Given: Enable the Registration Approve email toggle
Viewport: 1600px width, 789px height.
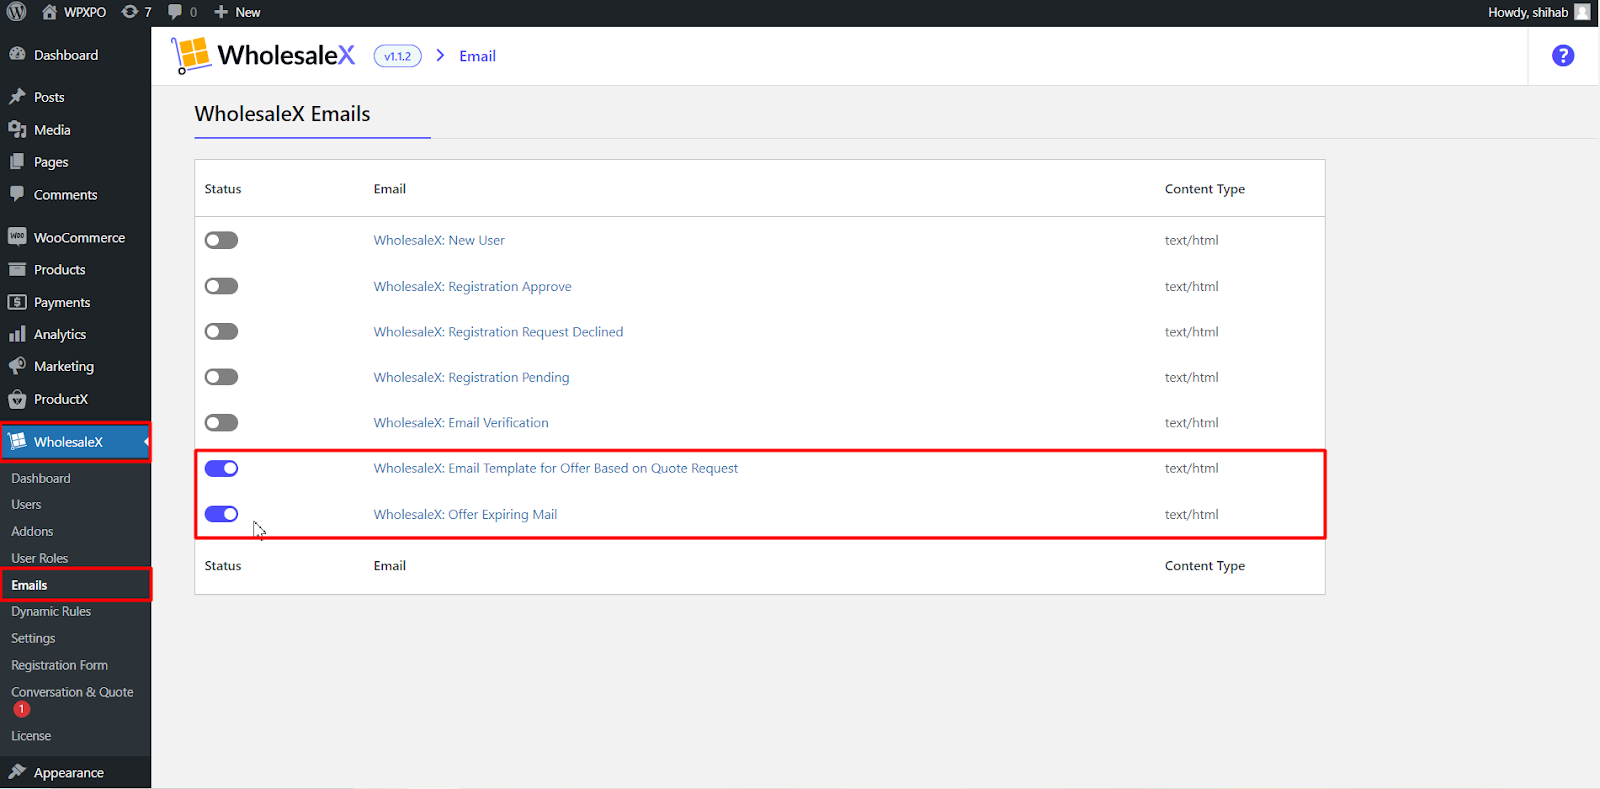Looking at the screenshot, I should (221, 286).
